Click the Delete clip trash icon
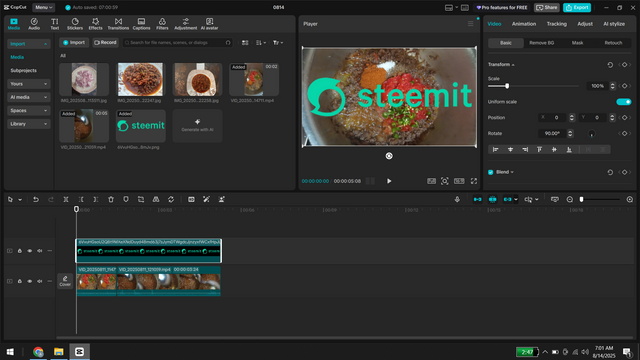This screenshot has width=640, height=360. point(111,199)
